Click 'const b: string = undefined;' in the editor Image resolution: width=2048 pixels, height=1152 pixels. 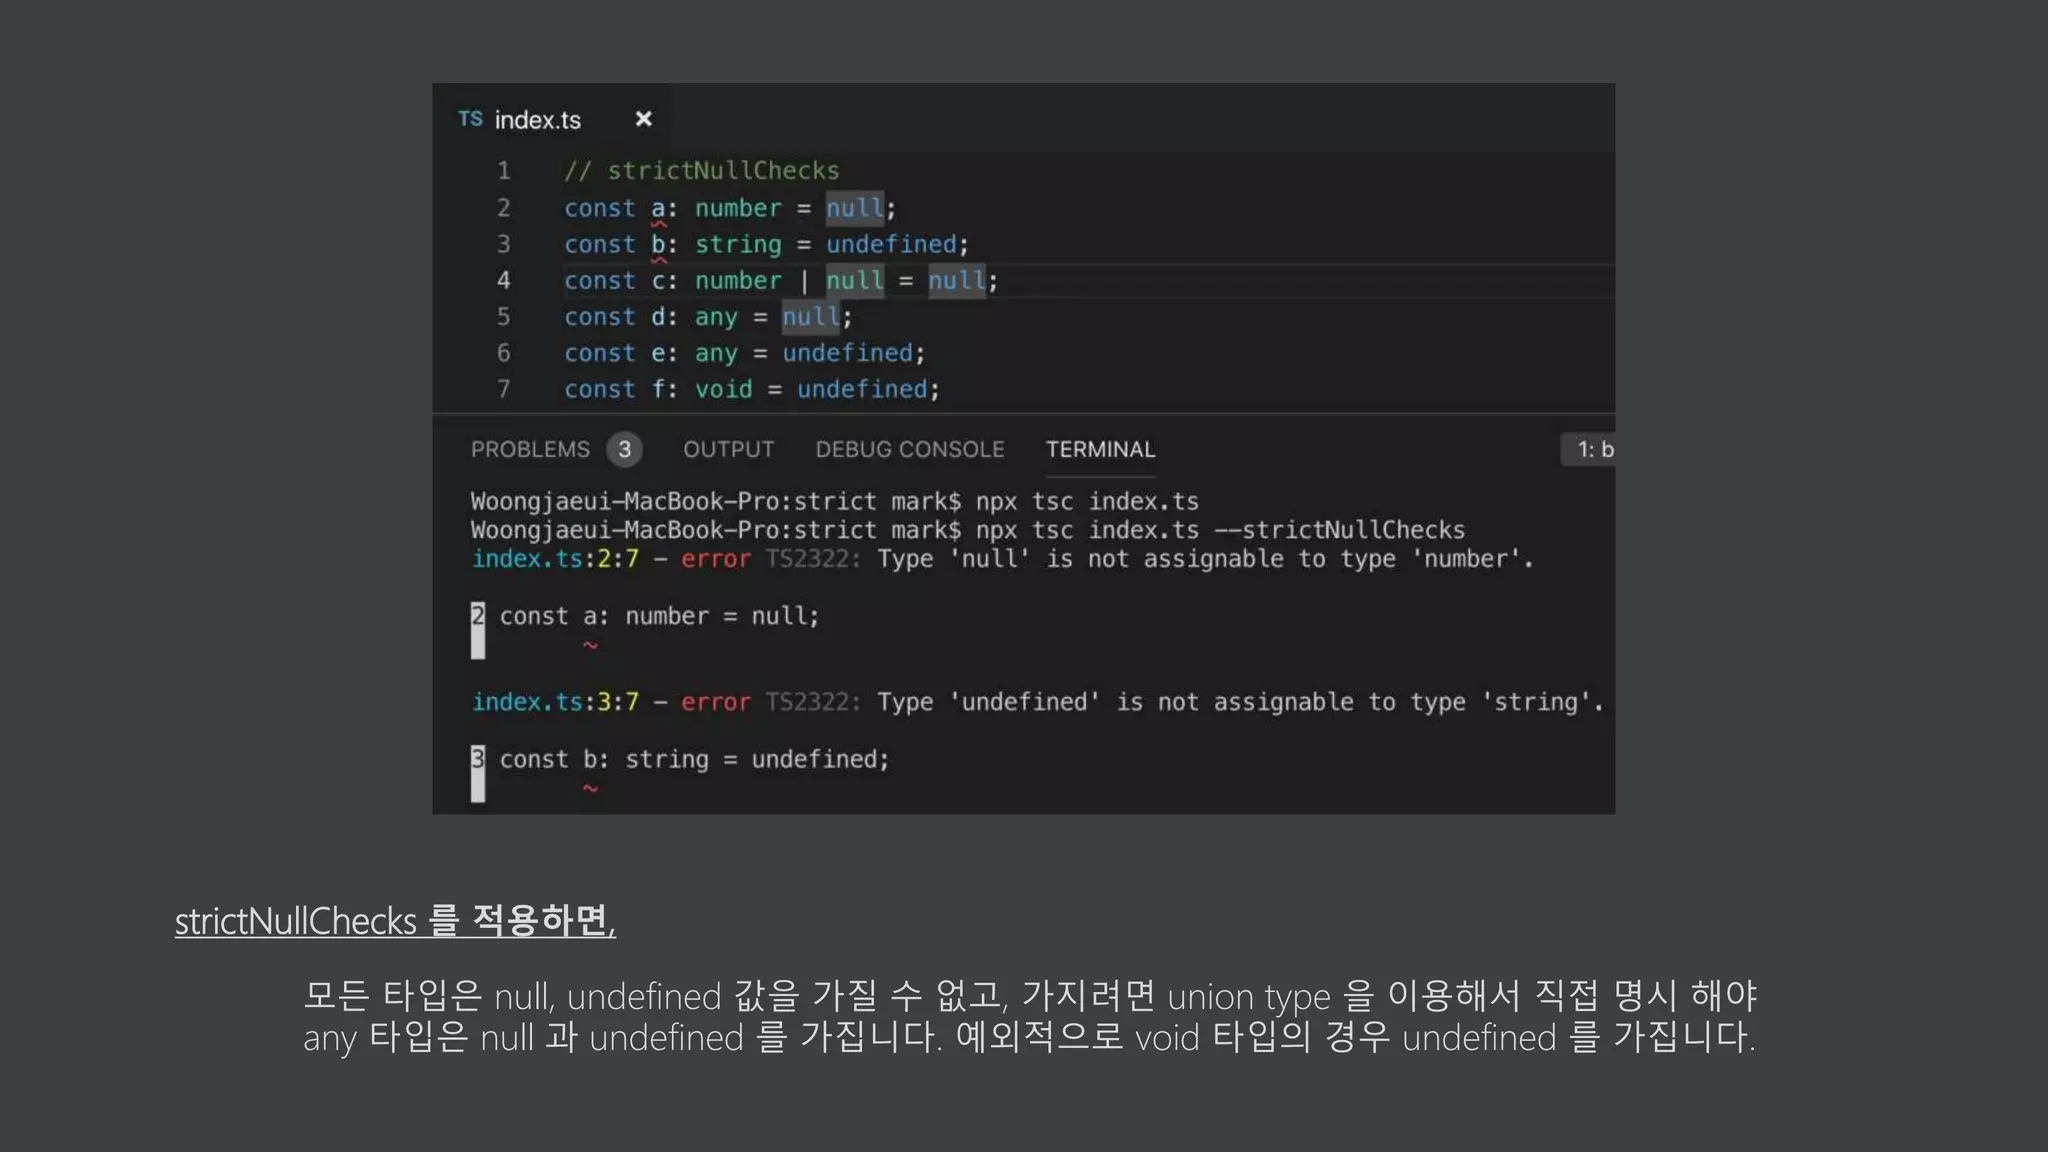click(x=766, y=245)
